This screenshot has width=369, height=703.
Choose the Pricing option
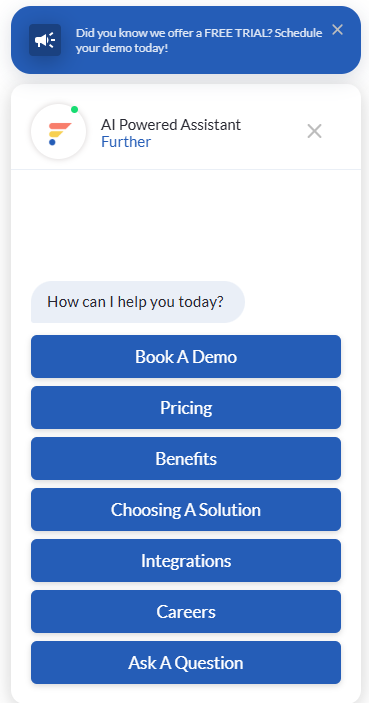(186, 408)
